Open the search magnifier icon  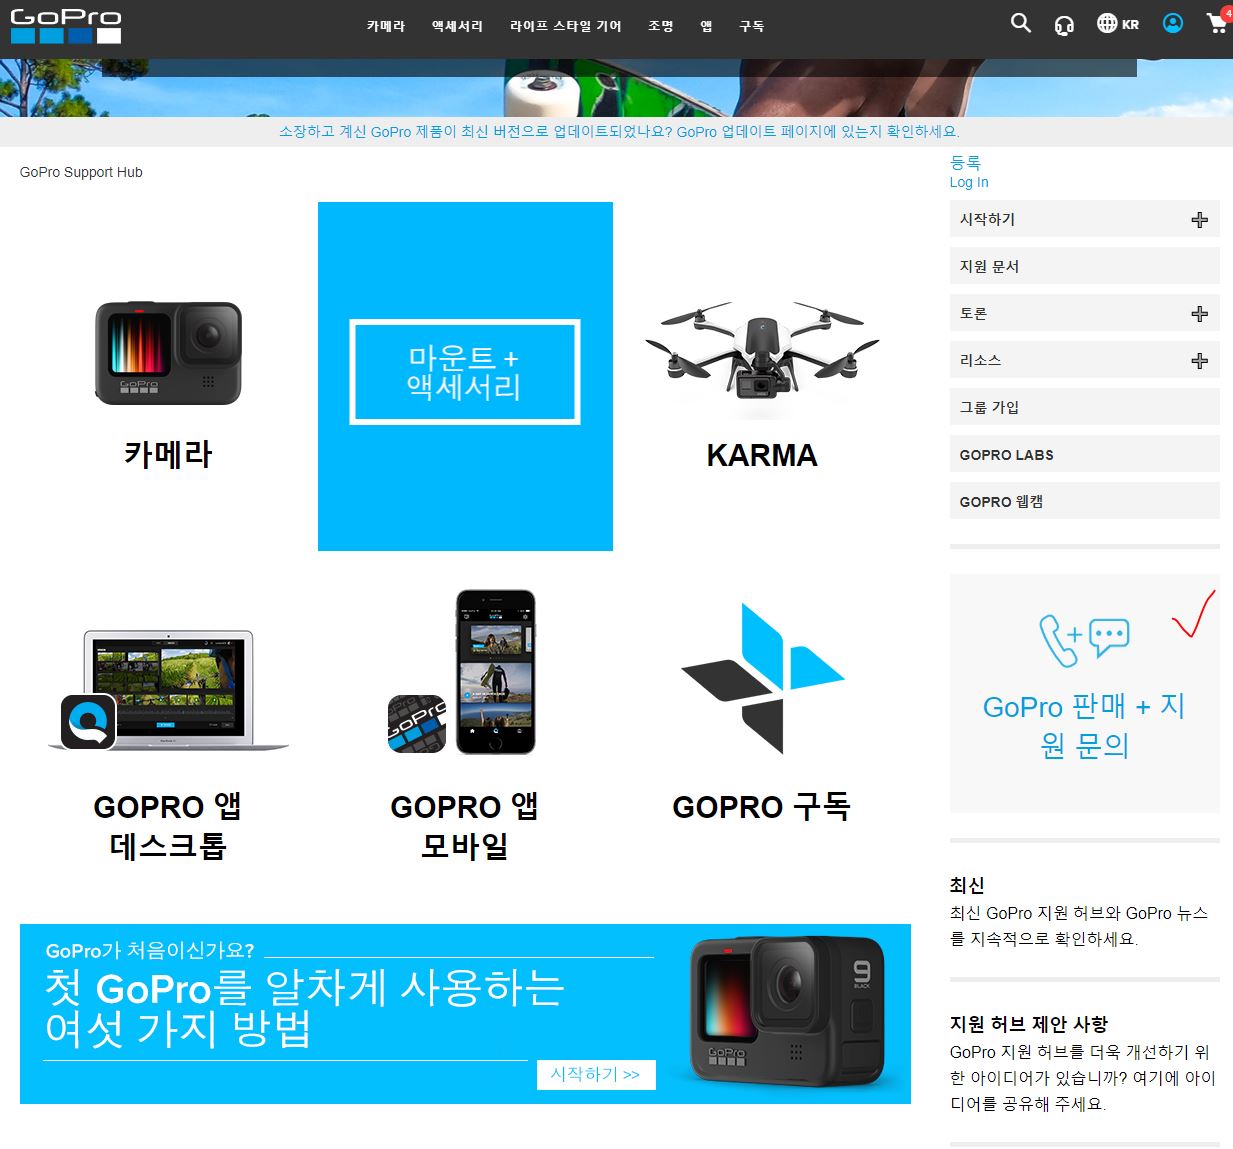pyautogui.click(x=1020, y=23)
